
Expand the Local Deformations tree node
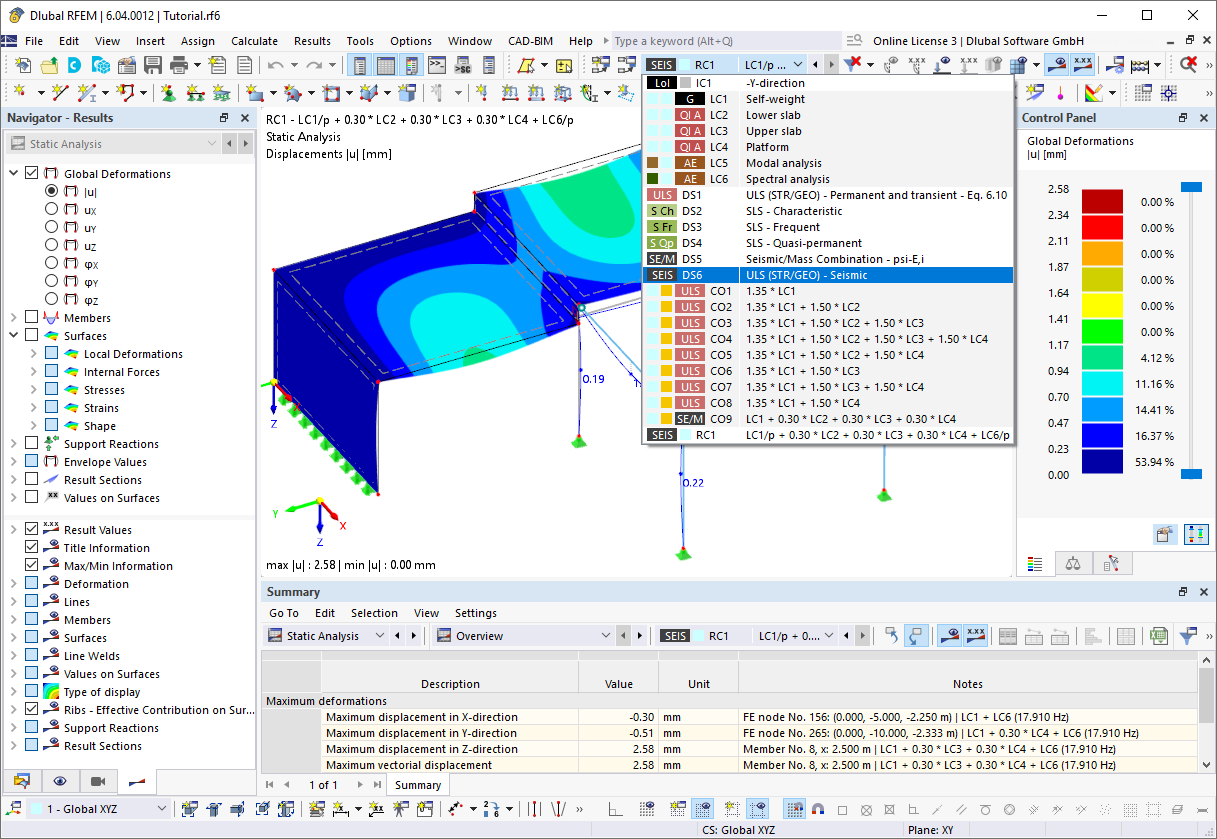tap(34, 353)
